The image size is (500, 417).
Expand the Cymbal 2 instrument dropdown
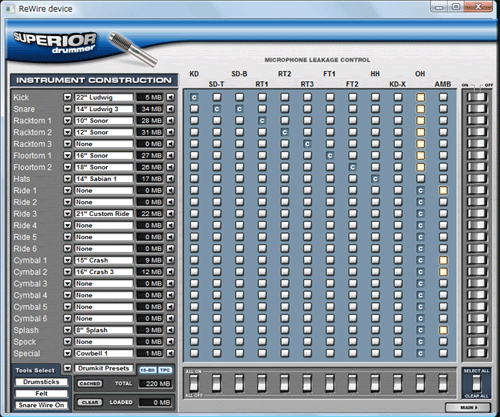pyautogui.click(x=67, y=272)
